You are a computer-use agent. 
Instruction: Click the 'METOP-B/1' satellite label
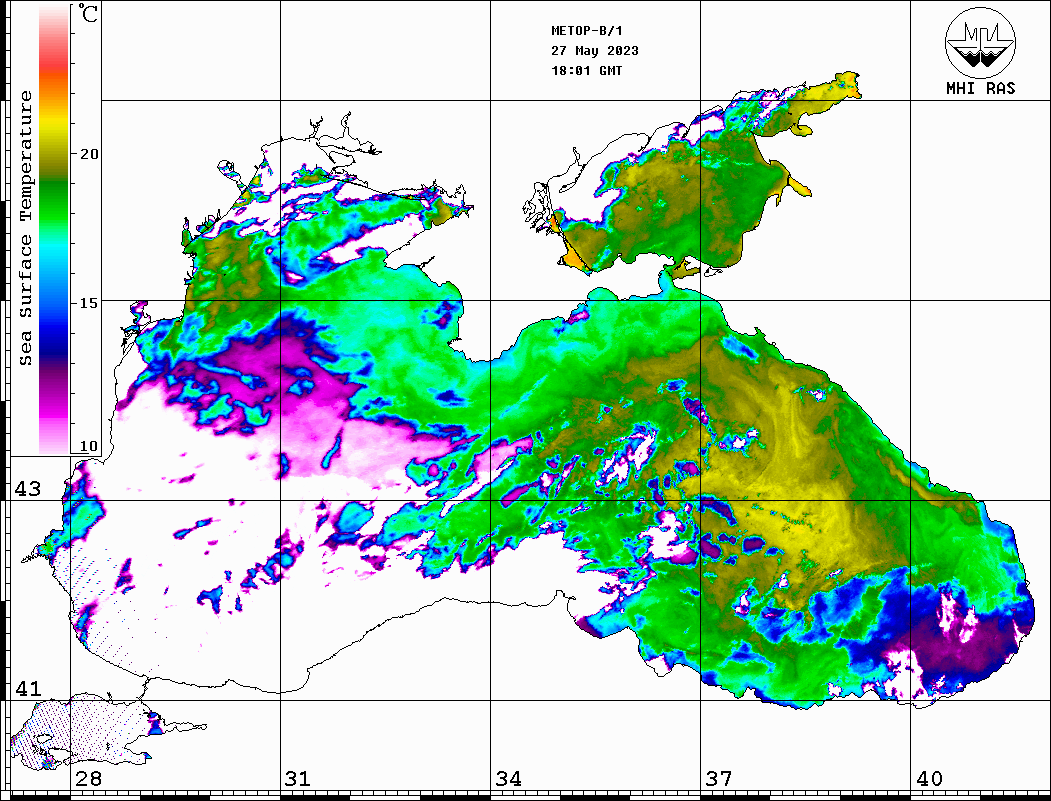[x=587, y=31]
